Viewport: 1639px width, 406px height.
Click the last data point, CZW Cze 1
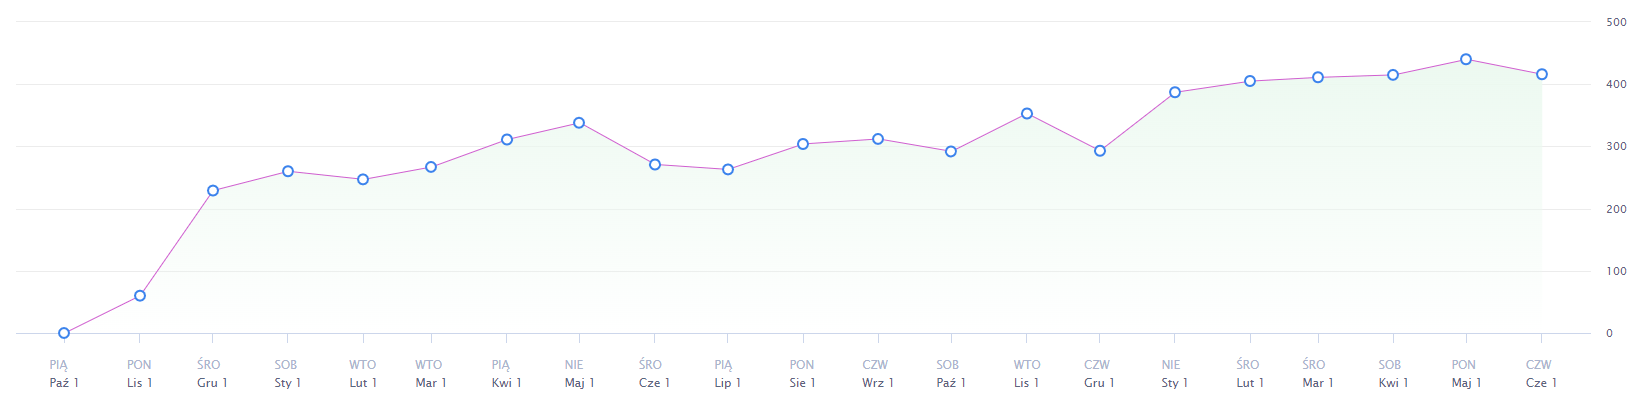1542,74
